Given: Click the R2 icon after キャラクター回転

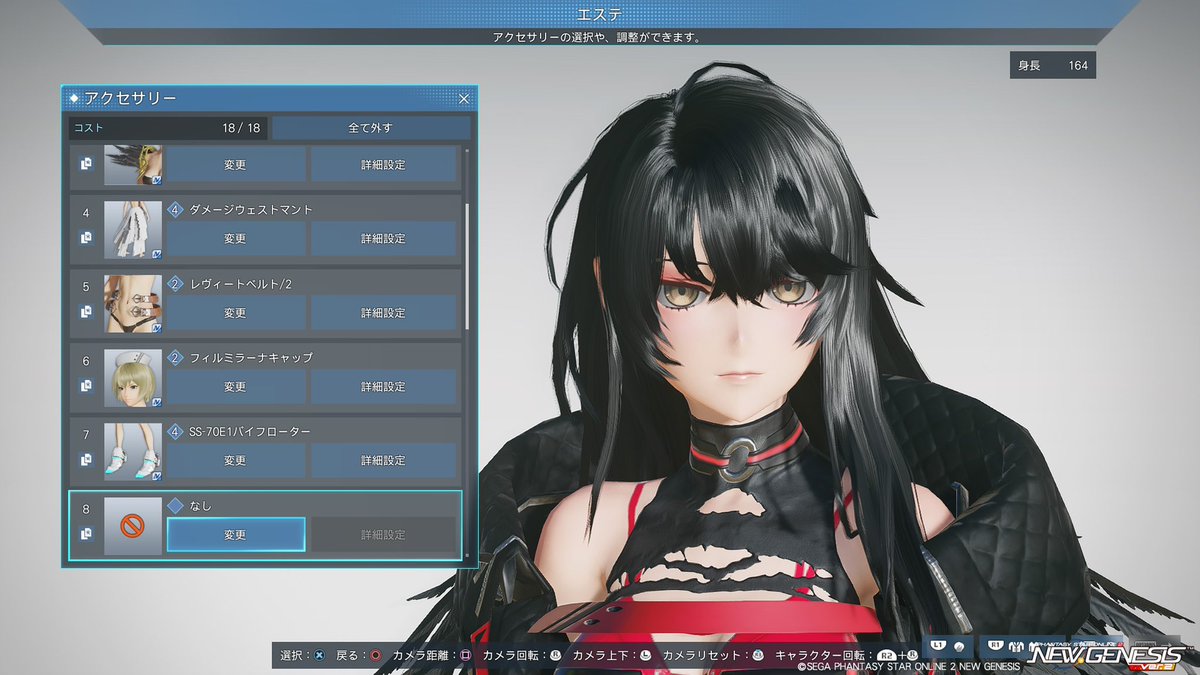Looking at the screenshot, I should coord(885,656).
